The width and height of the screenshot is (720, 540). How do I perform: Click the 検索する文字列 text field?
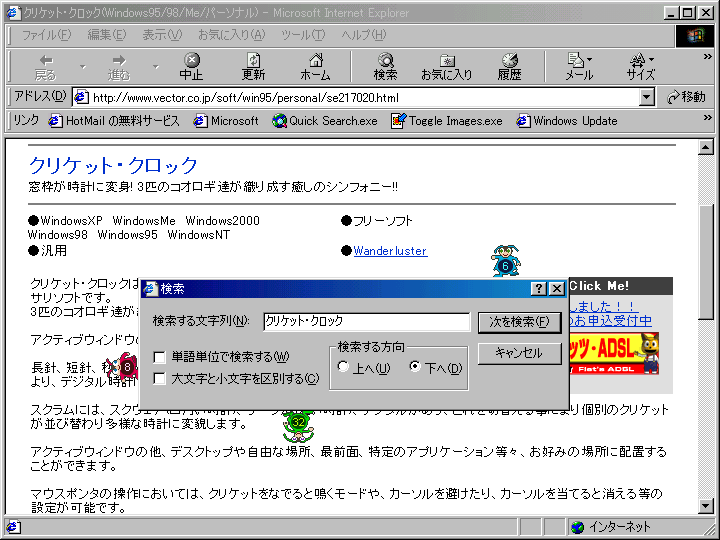click(x=366, y=321)
